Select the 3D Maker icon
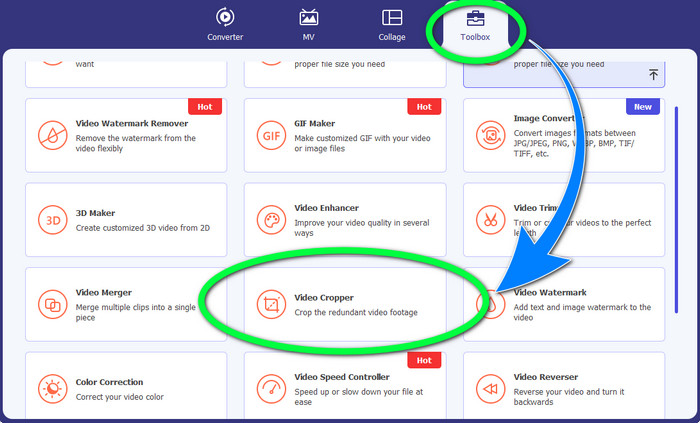The height and width of the screenshot is (423, 700). pos(52,219)
